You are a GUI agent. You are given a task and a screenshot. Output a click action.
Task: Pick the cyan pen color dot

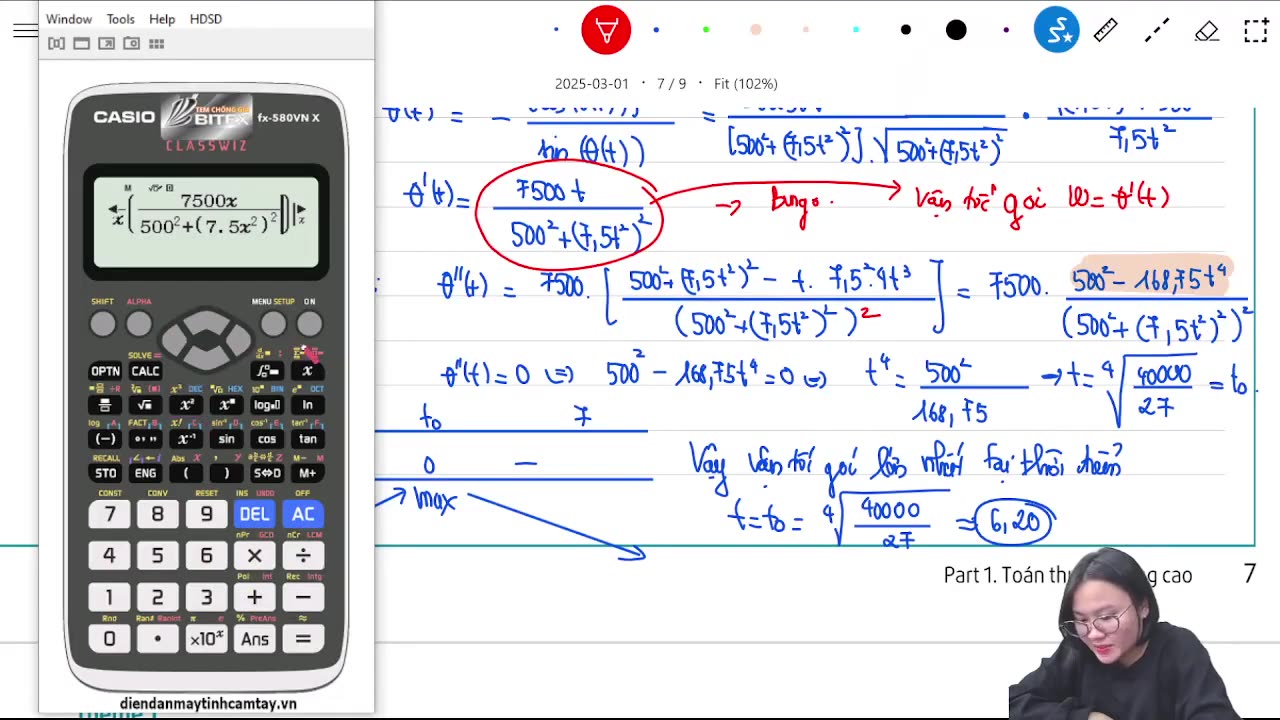pos(856,30)
